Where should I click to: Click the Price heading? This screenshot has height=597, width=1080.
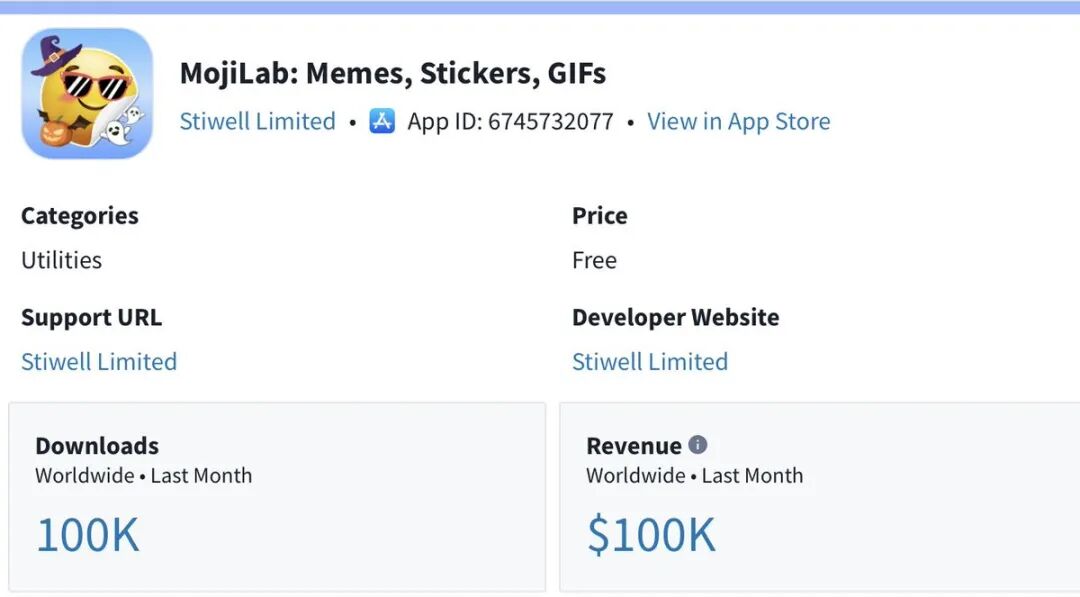[x=599, y=216]
